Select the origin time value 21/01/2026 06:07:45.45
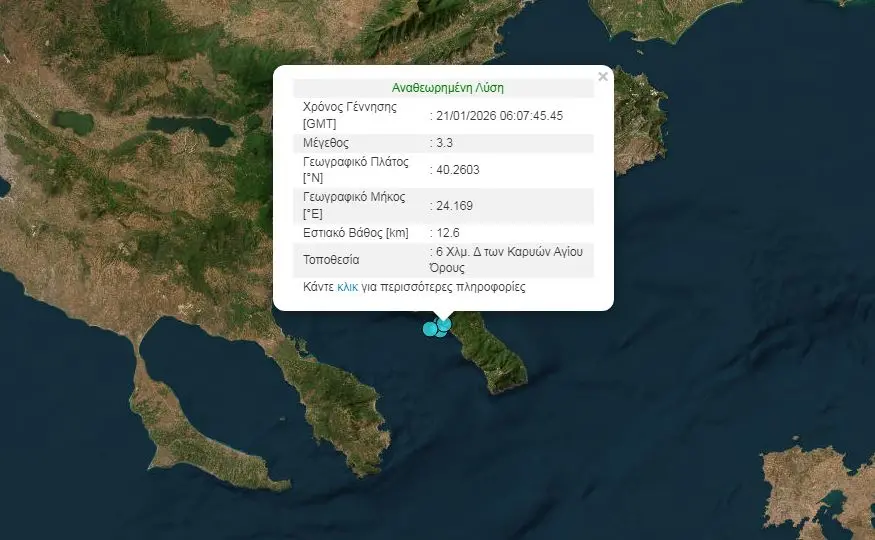Screen dimensions: 875x540 (x=499, y=115)
